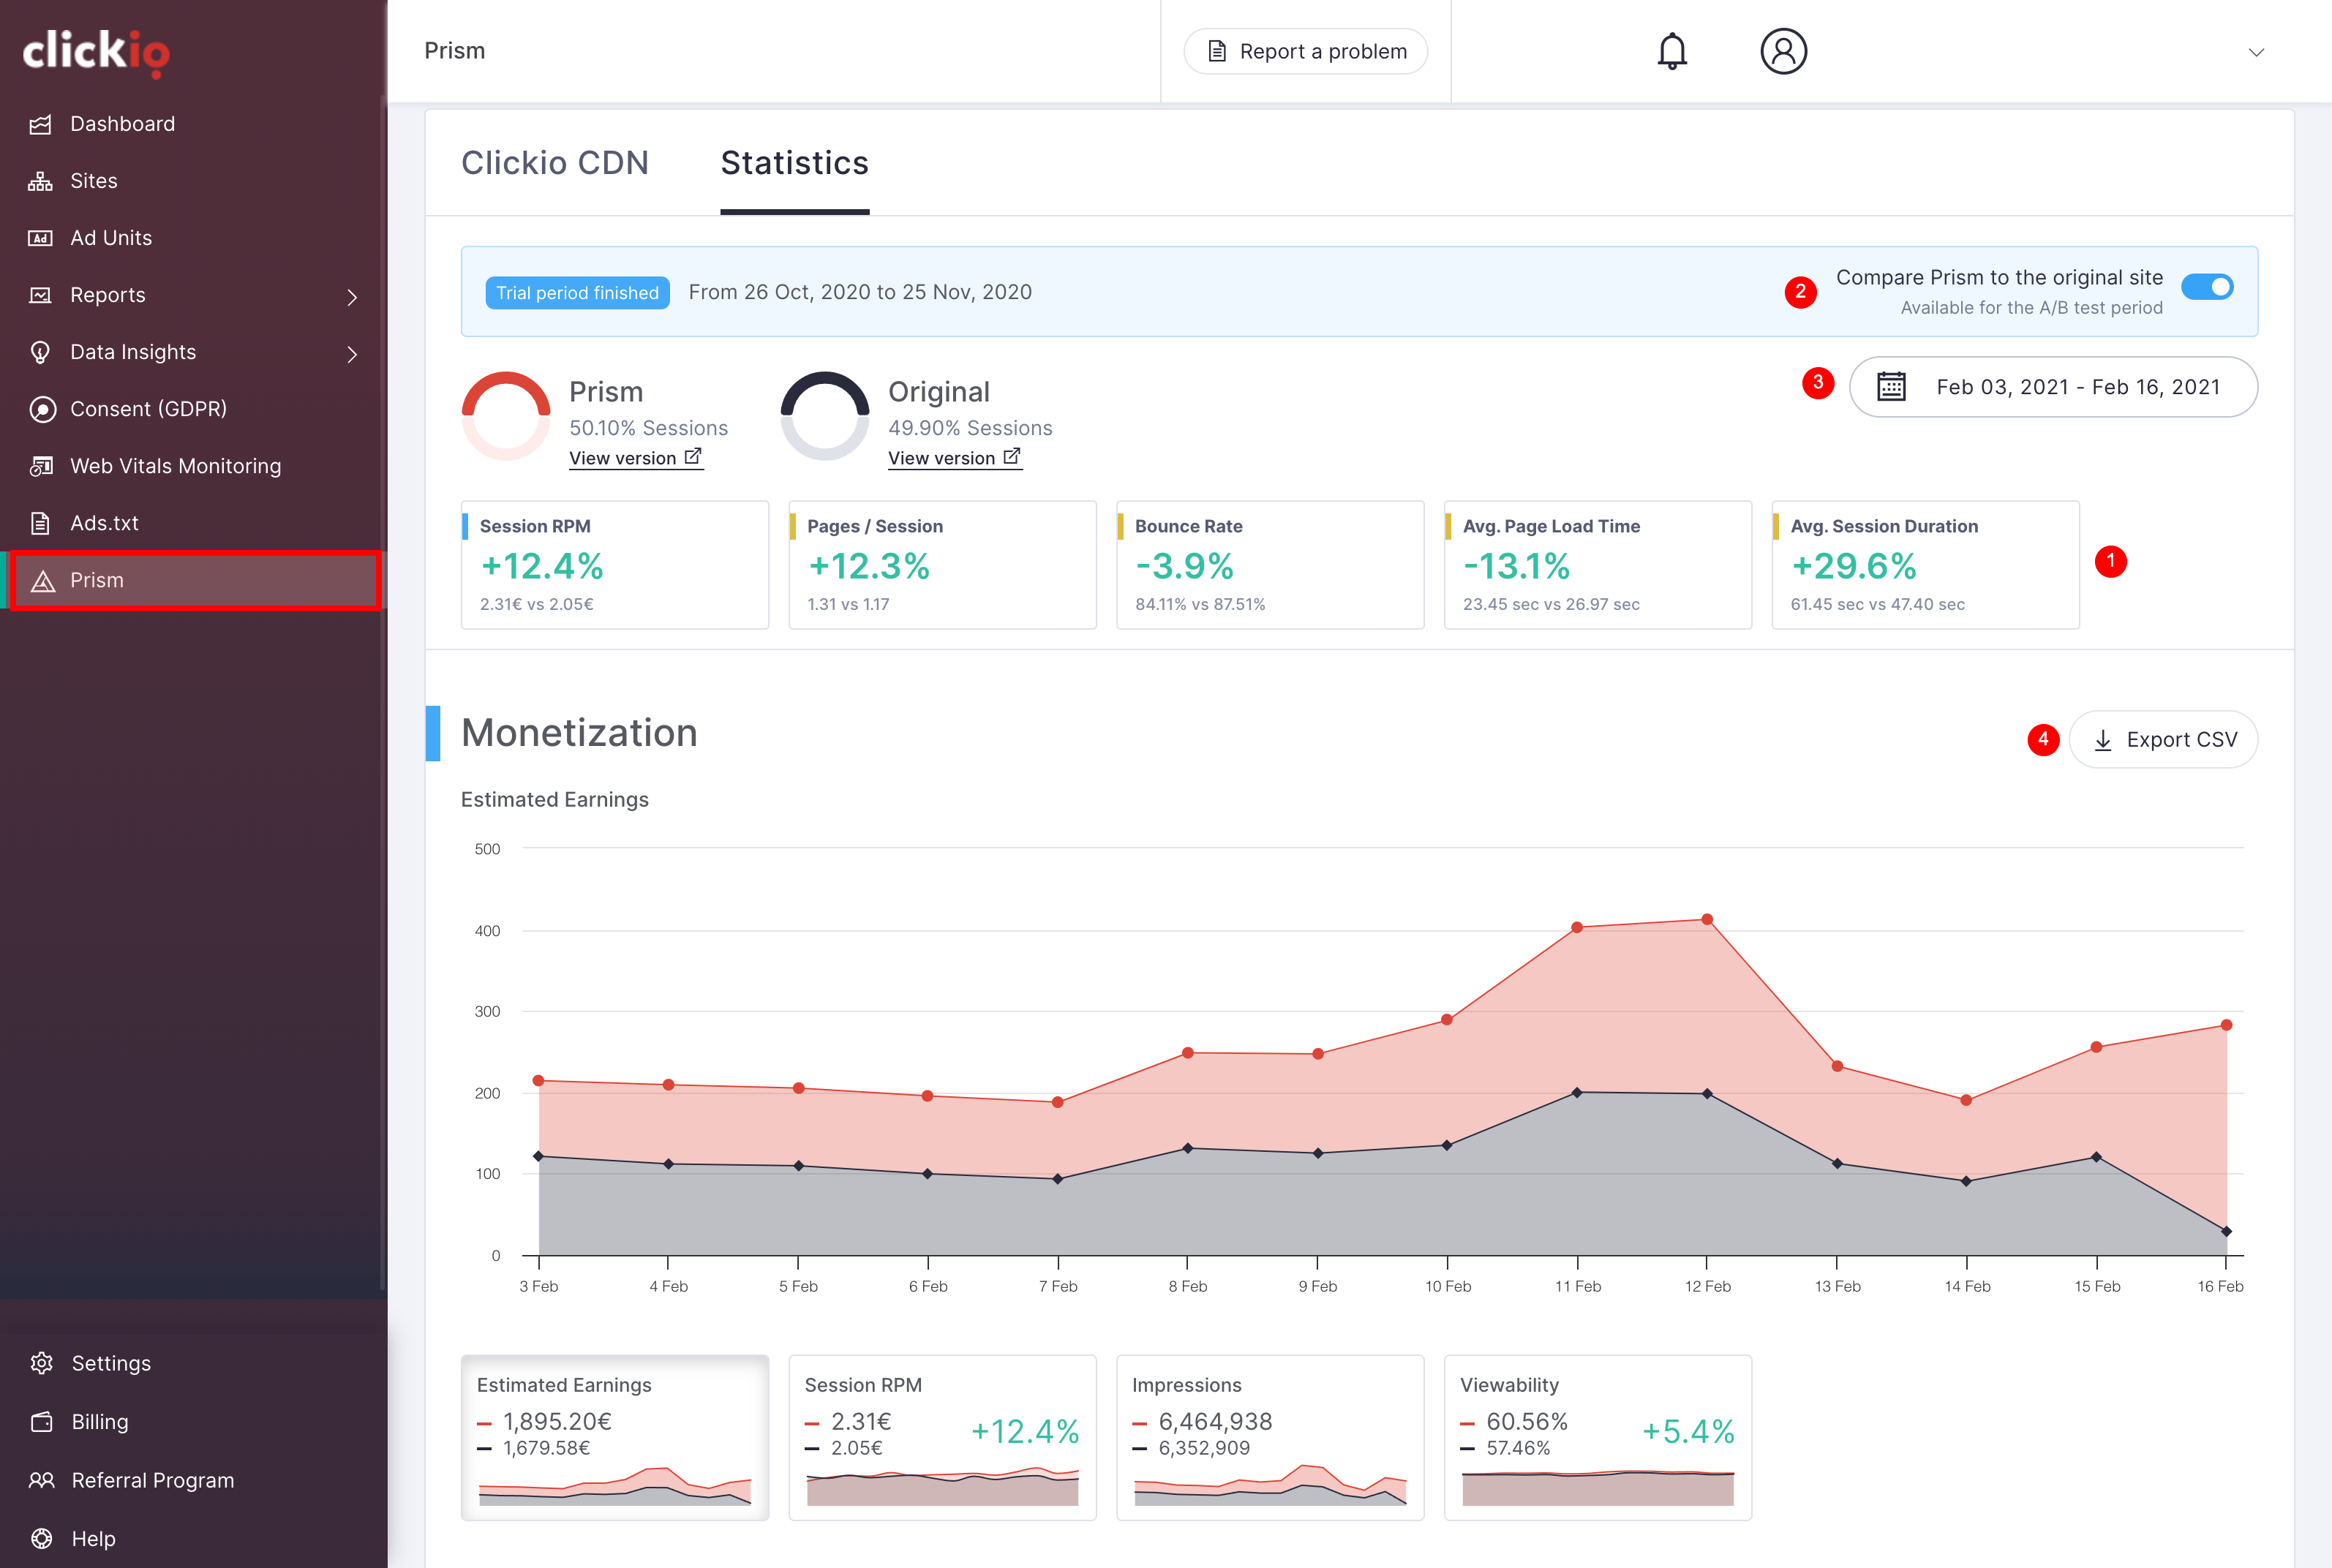Select the Session RPM mini chart card

tap(943, 1438)
